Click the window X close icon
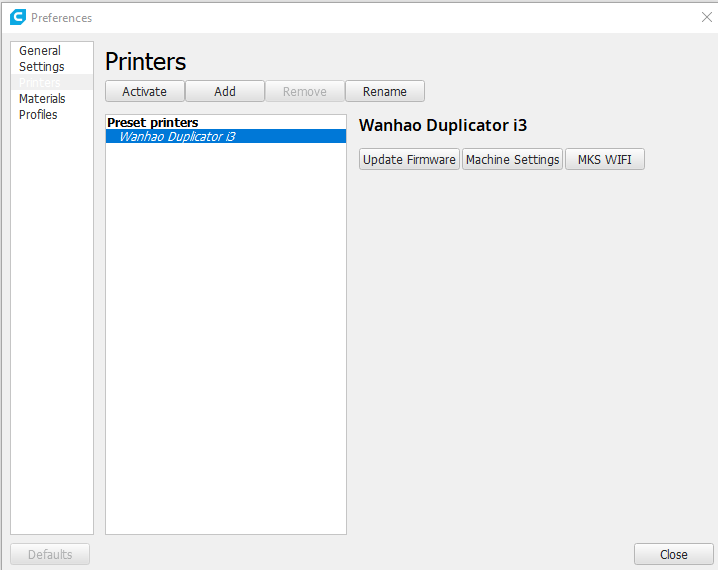718x570 pixels. [707, 17]
